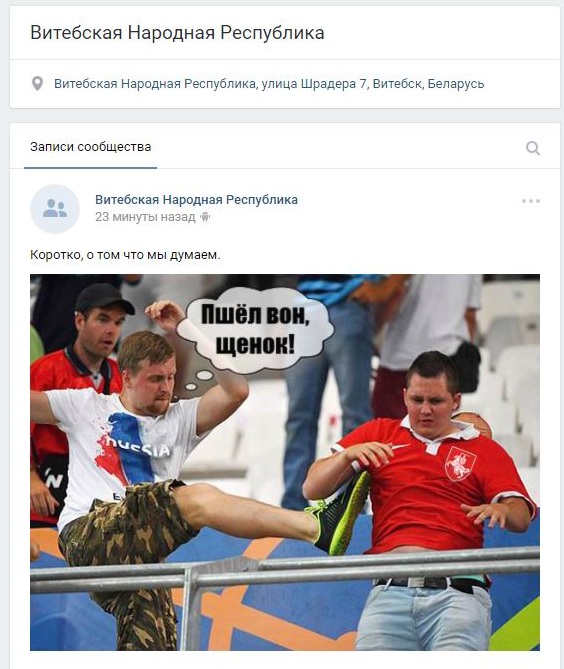The width and height of the screenshot is (564, 669).
Task: Open the 23 минуты назад timestamp link
Action: [145, 217]
